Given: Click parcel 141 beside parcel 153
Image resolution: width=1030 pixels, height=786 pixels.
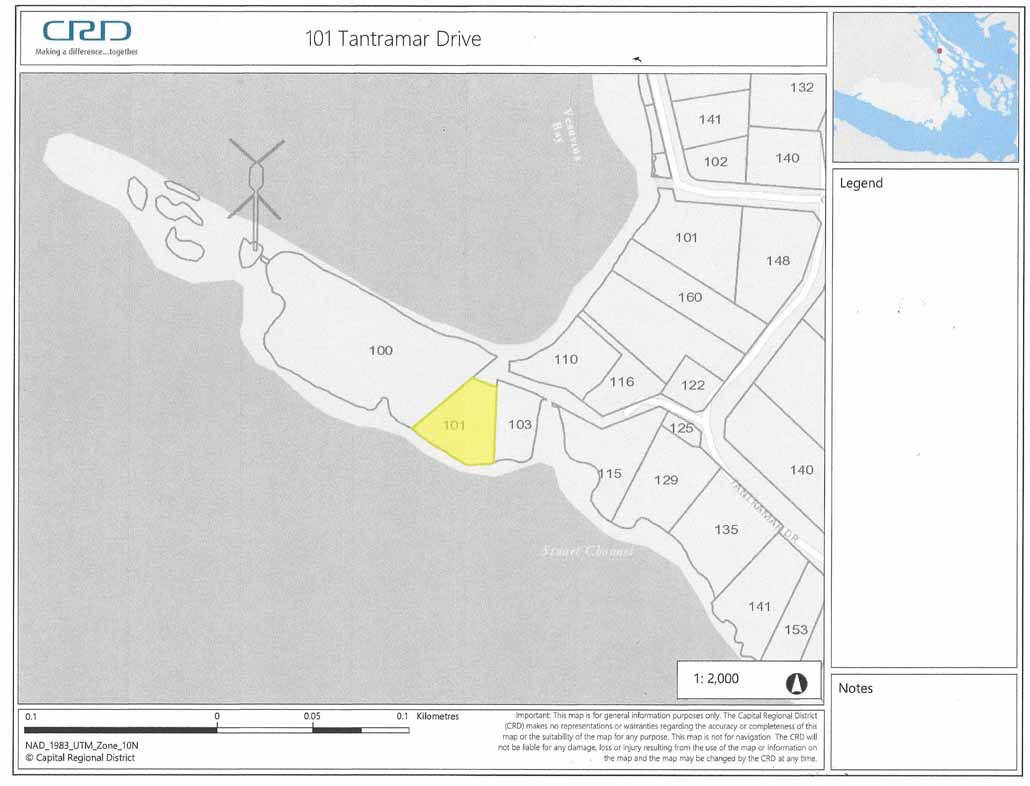Looking at the screenshot, I should [759, 607].
